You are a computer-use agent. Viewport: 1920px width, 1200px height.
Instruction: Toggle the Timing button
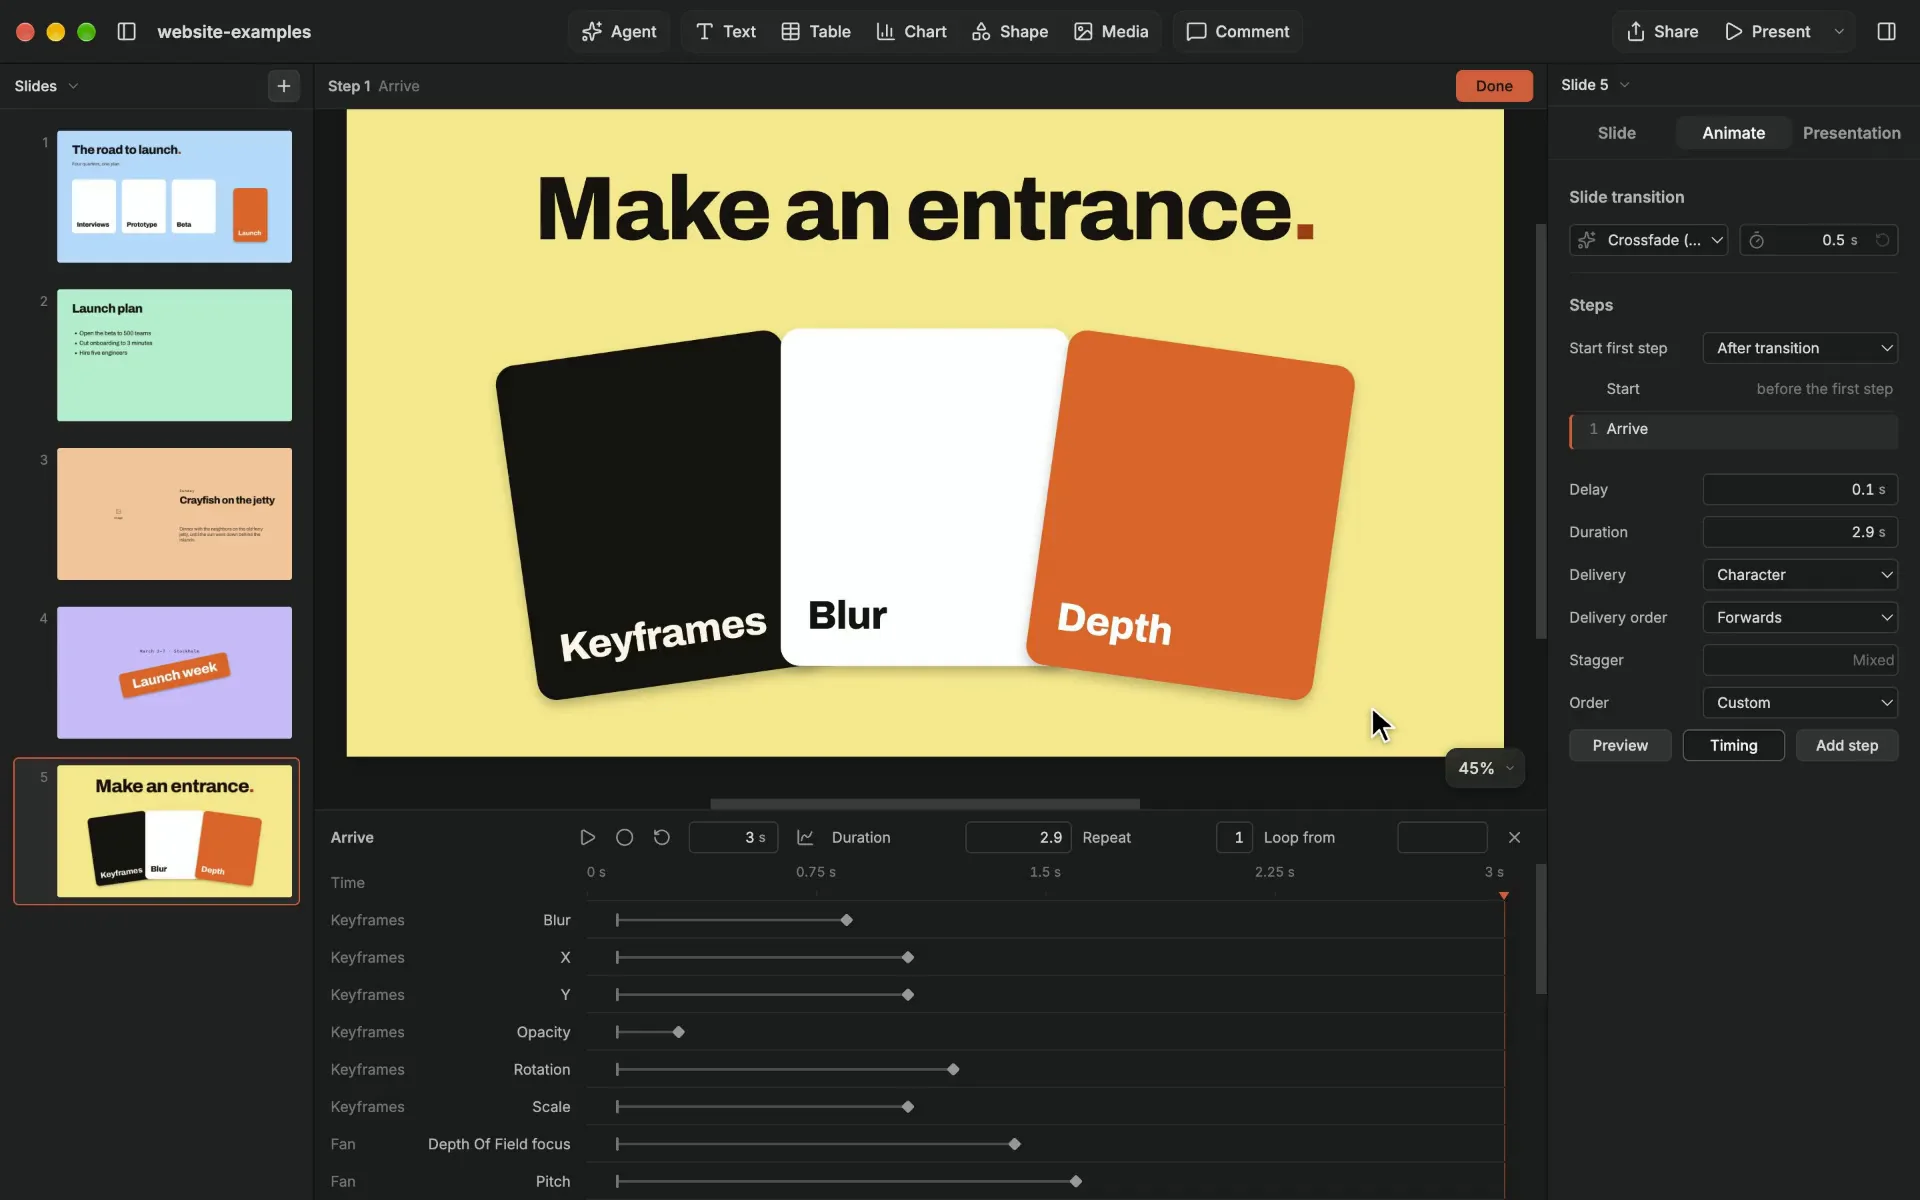(x=1733, y=745)
